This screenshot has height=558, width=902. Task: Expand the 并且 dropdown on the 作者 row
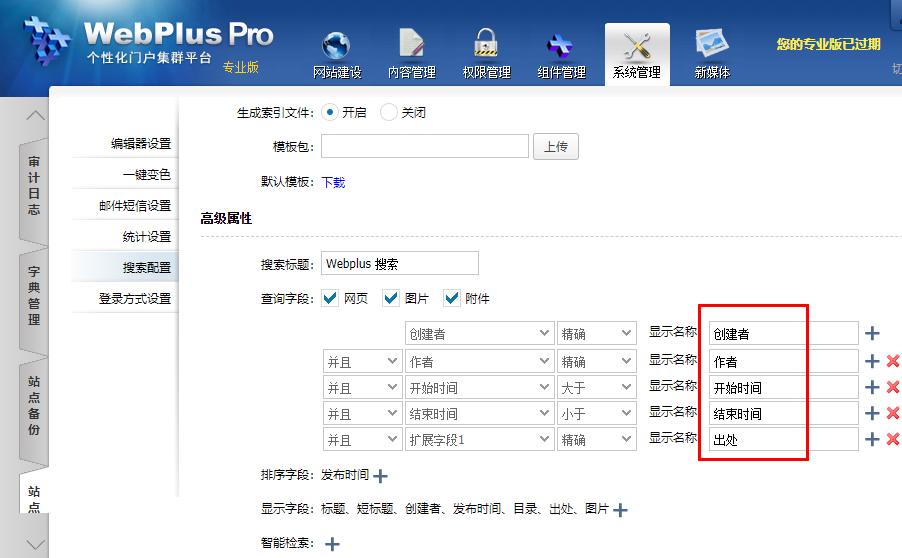pos(361,361)
